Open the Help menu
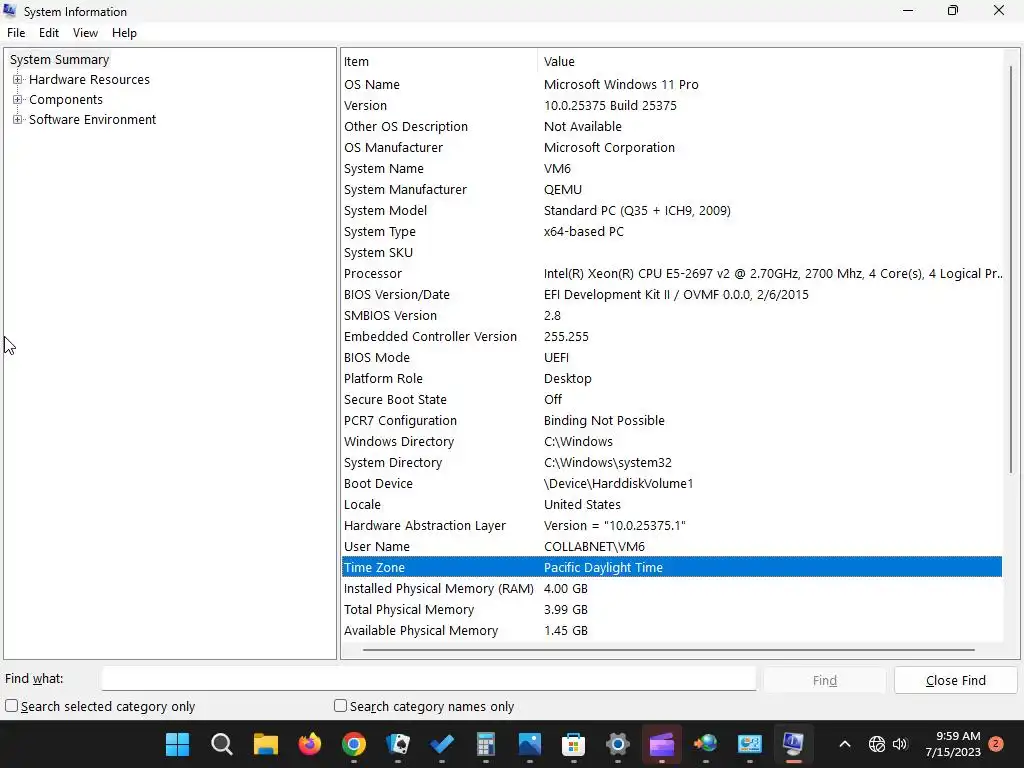 pyautogui.click(x=124, y=33)
